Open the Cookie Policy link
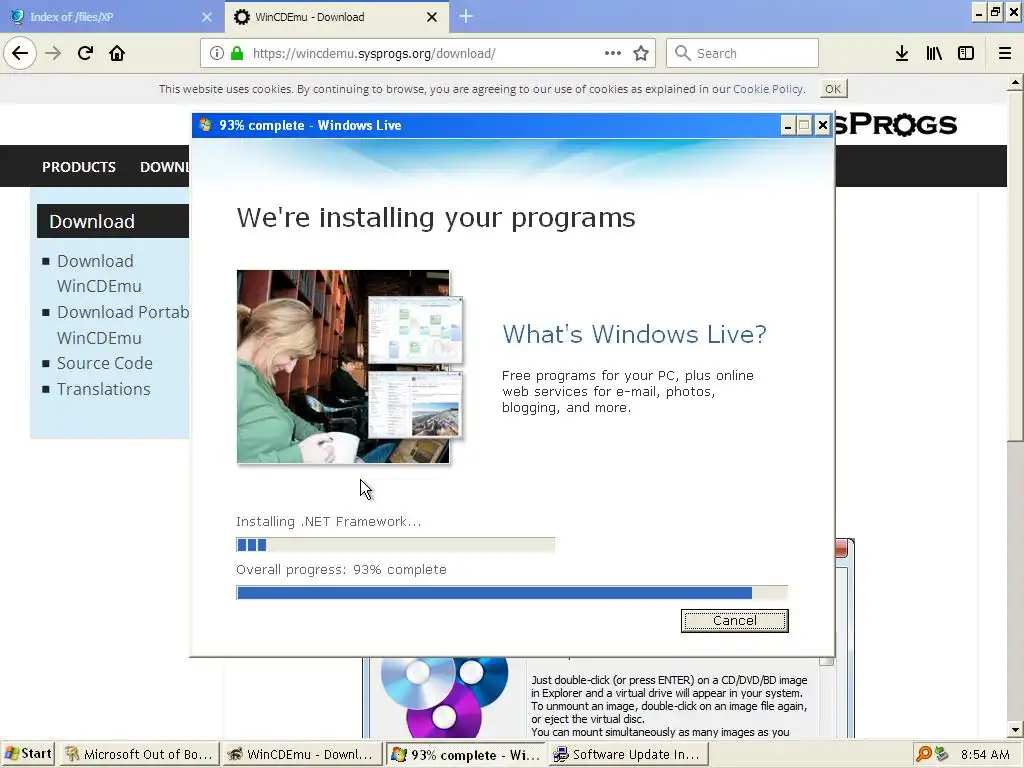The image size is (1024, 768). pyautogui.click(x=767, y=89)
